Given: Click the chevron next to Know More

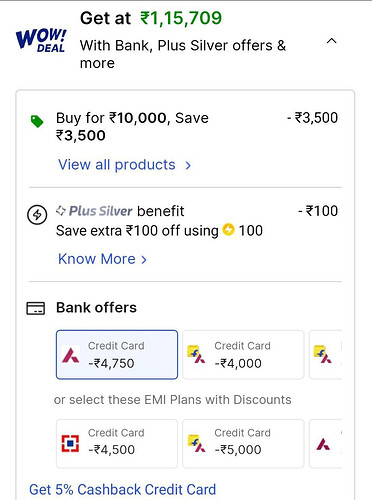Looking at the screenshot, I should coord(144,260).
